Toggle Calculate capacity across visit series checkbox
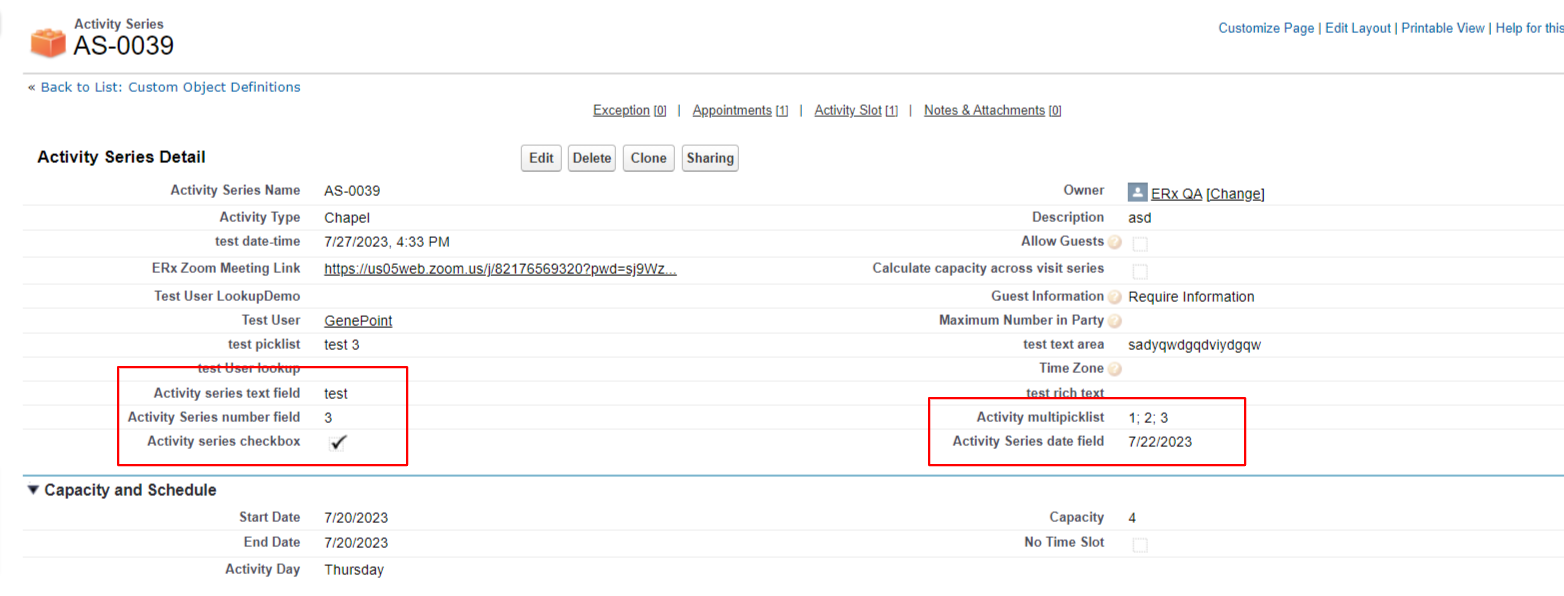 [1140, 271]
